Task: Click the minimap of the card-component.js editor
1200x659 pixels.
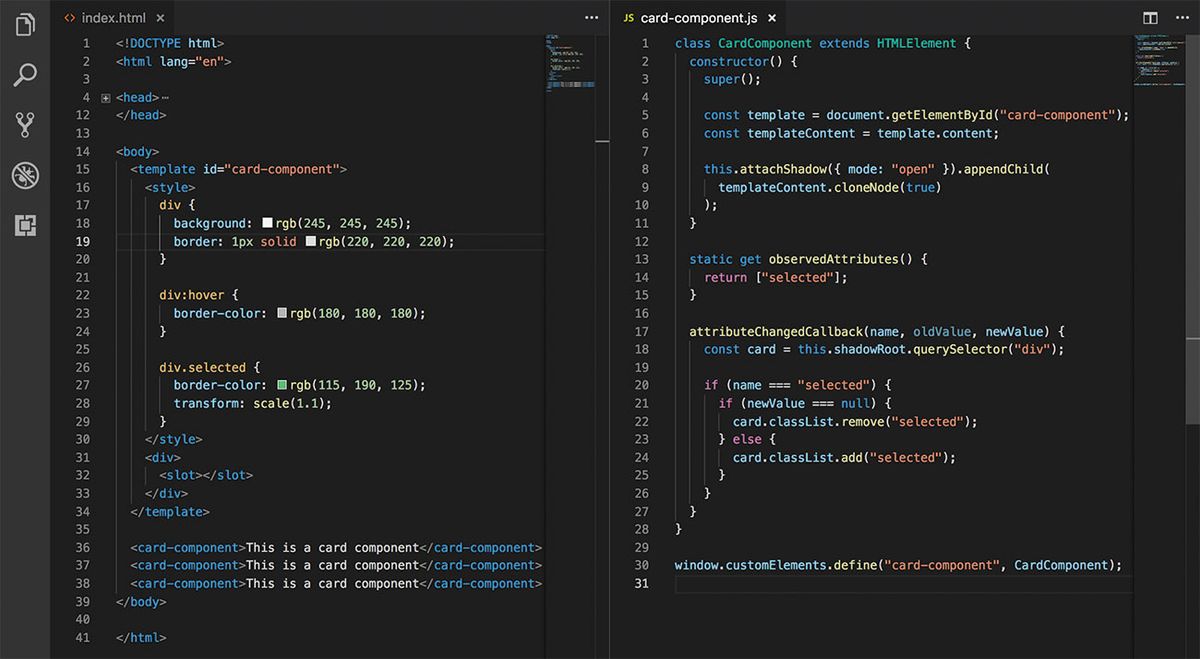Action: point(1156,60)
